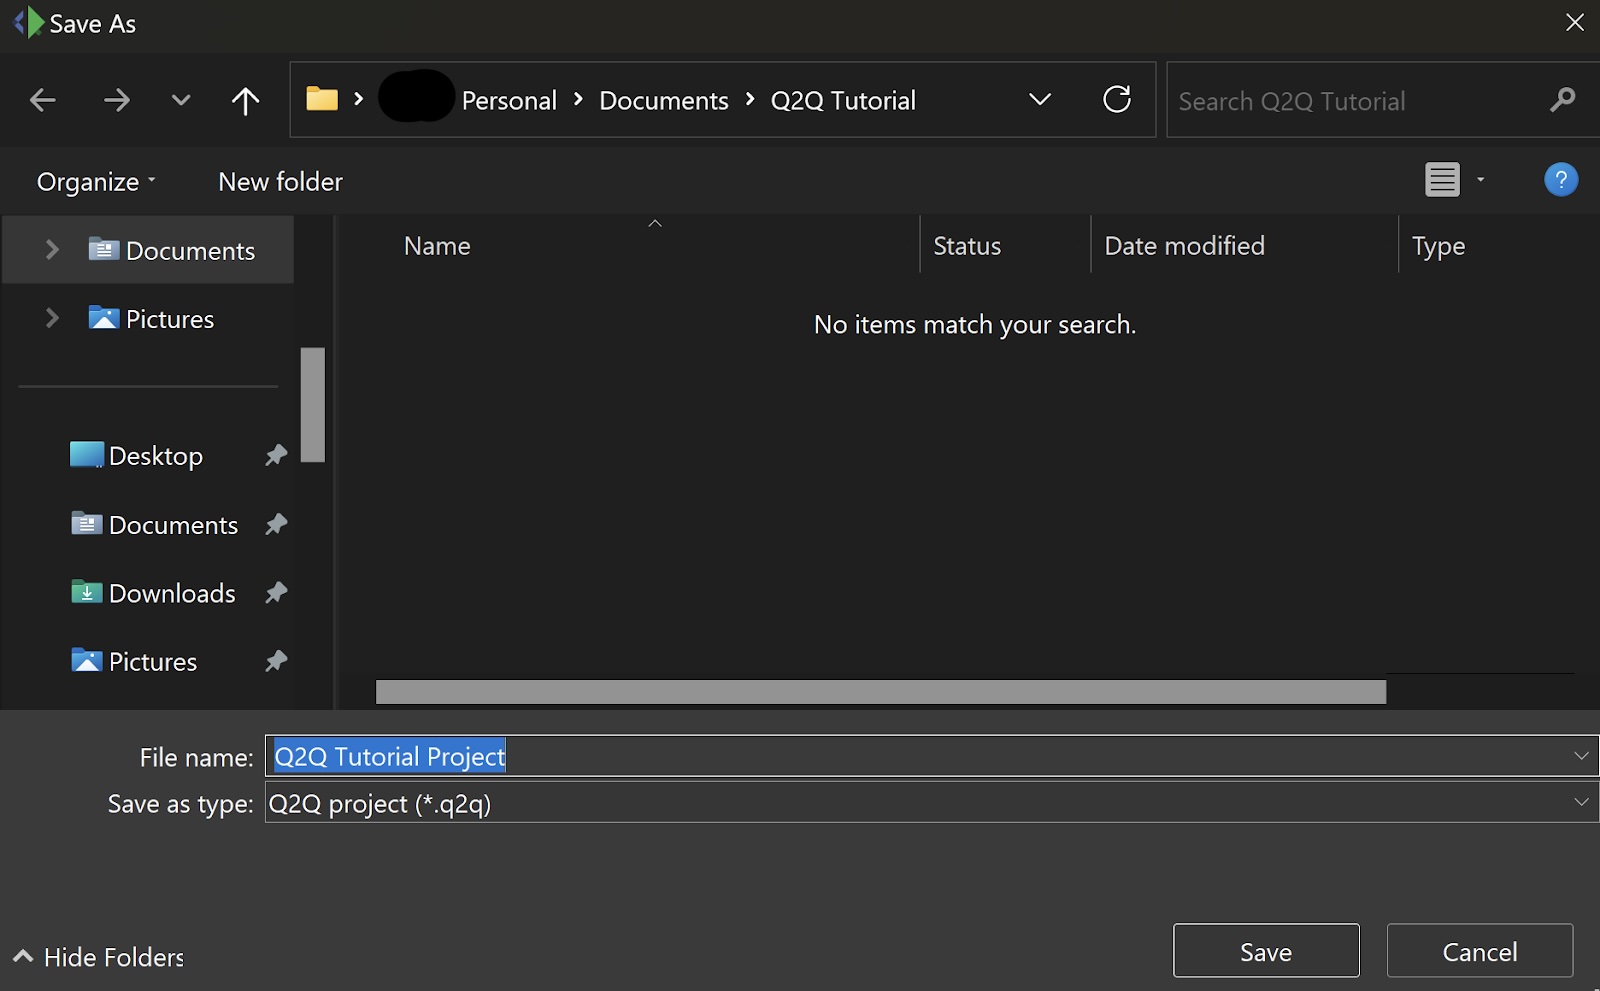Click the Desktop folder icon in sidebar
This screenshot has height=991, width=1600.
[x=87, y=455]
